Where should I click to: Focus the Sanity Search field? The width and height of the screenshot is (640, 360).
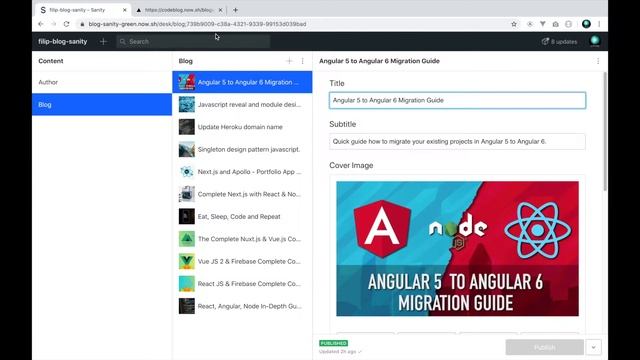point(193,41)
